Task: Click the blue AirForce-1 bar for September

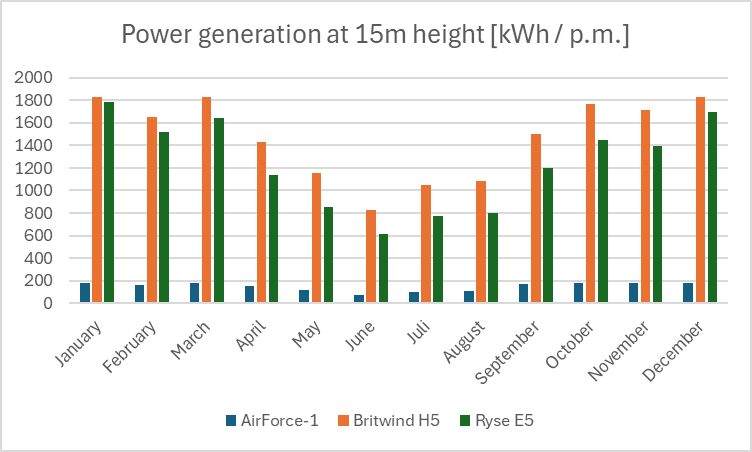Action: click(x=521, y=293)
